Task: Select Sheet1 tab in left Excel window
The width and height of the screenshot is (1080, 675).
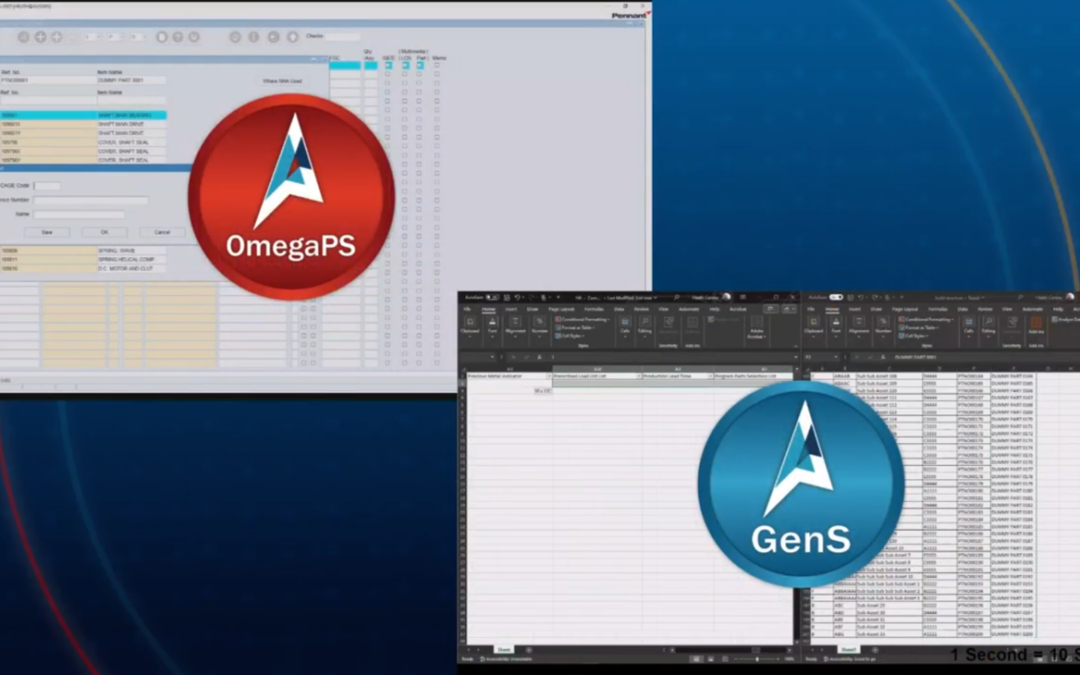Action: click(504, 650)
